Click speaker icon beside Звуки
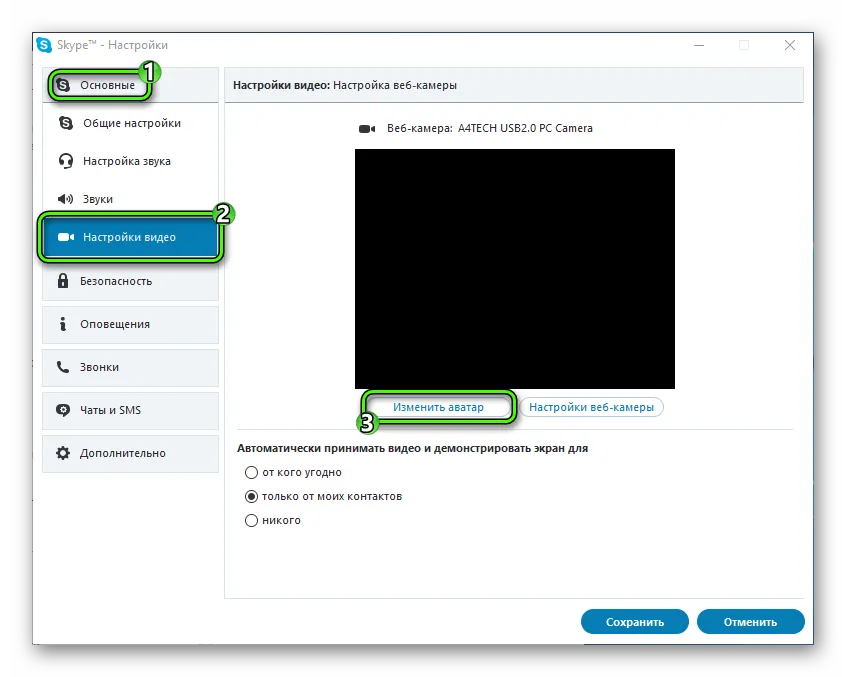This screenshot has width=846, height=677. 65,199
